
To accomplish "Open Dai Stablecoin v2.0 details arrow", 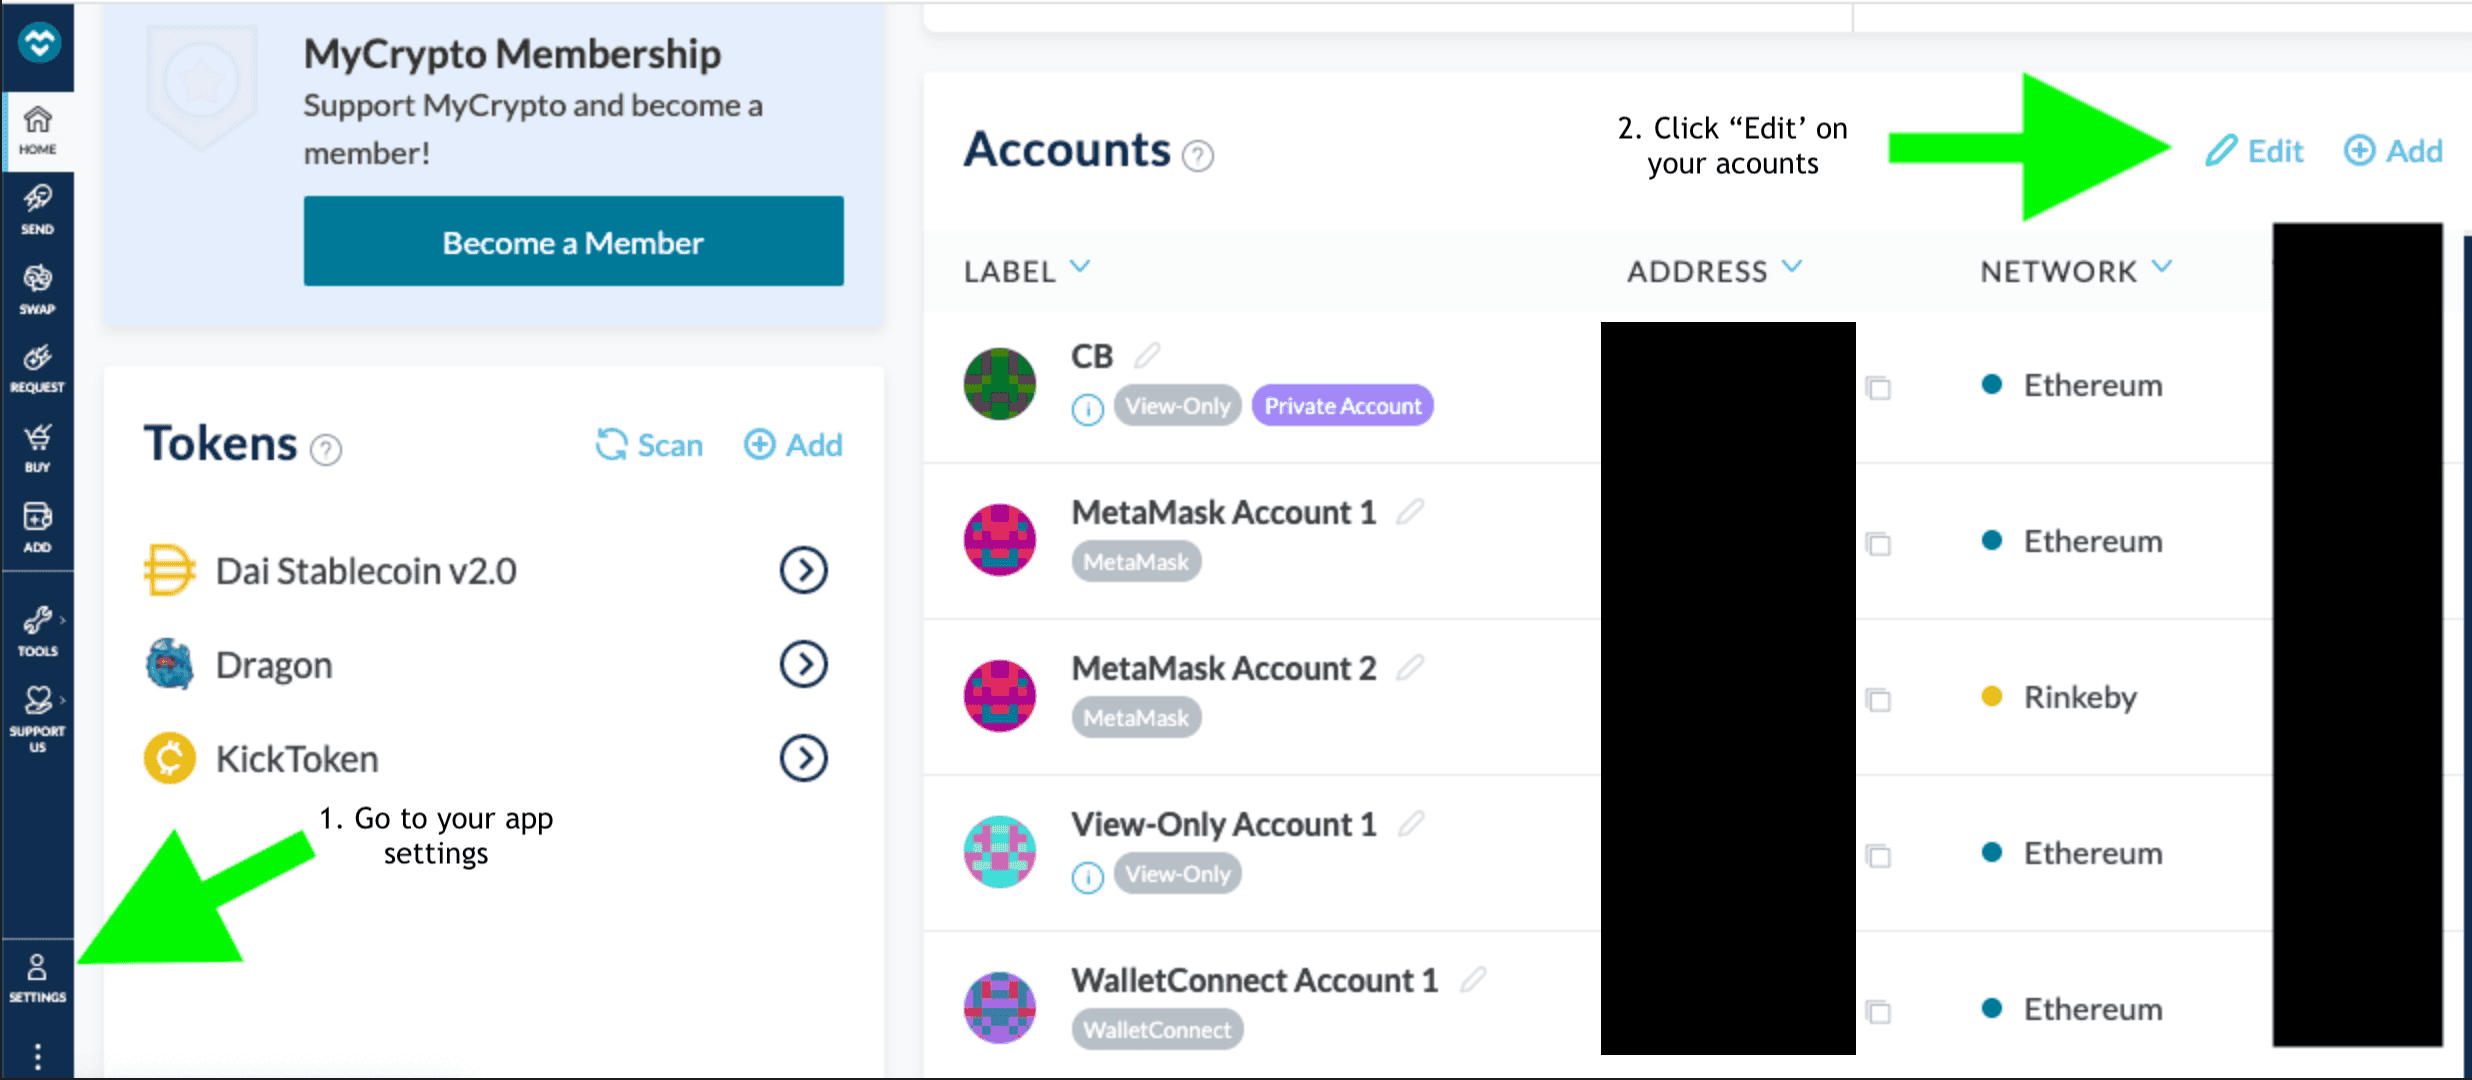I will tap(803, 571).
